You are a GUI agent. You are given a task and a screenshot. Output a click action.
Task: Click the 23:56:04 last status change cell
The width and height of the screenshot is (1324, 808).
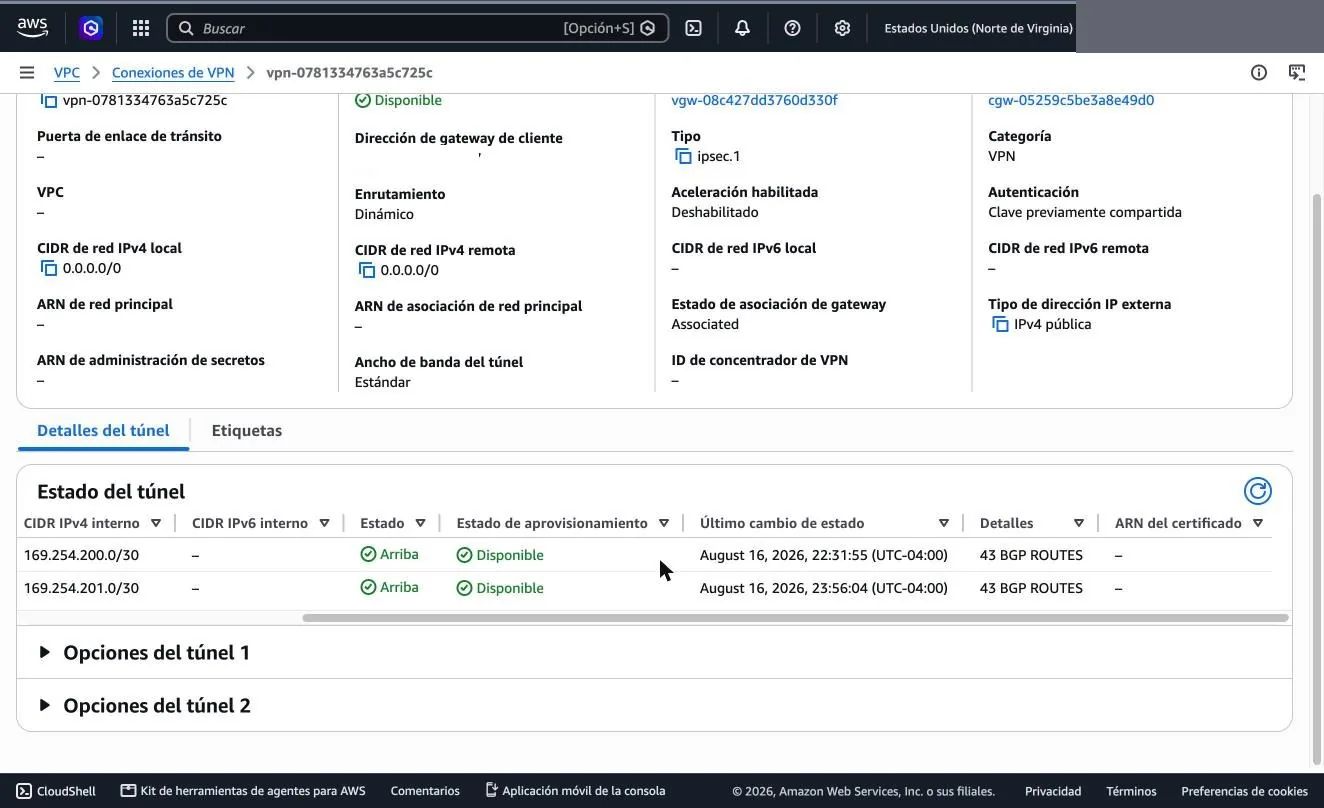coord(824,588)
